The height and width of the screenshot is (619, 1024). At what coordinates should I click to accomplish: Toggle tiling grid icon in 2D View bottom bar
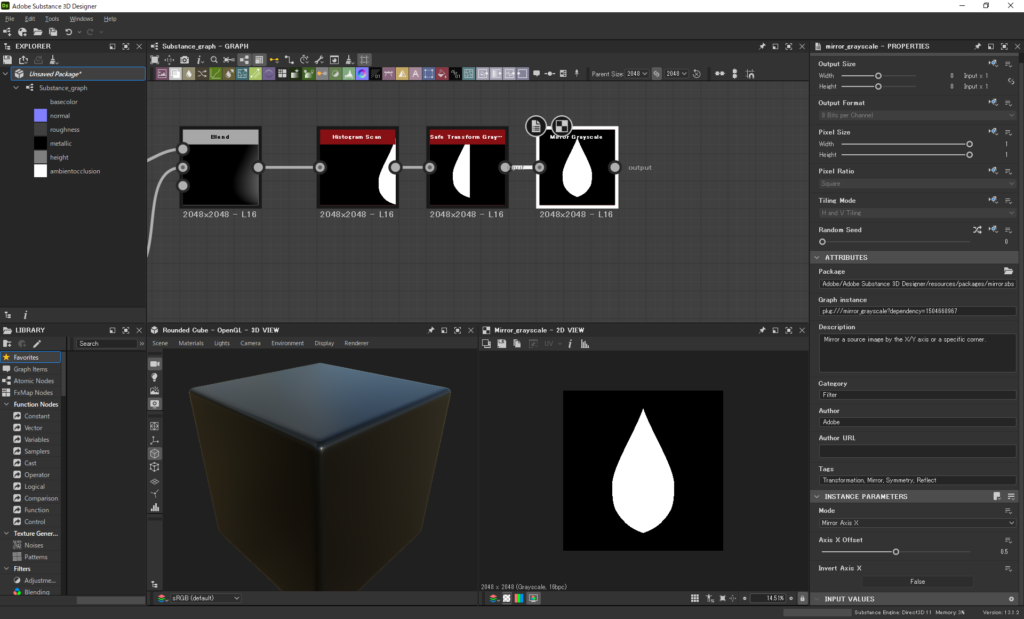pos(695,598)
